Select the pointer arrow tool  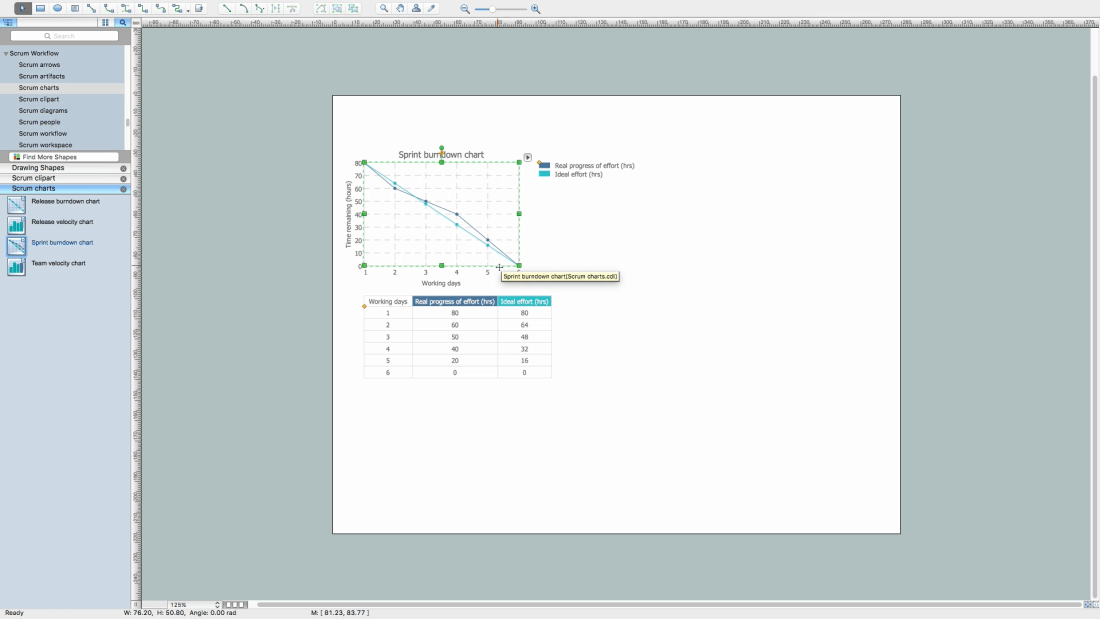(x=22, y=8)
